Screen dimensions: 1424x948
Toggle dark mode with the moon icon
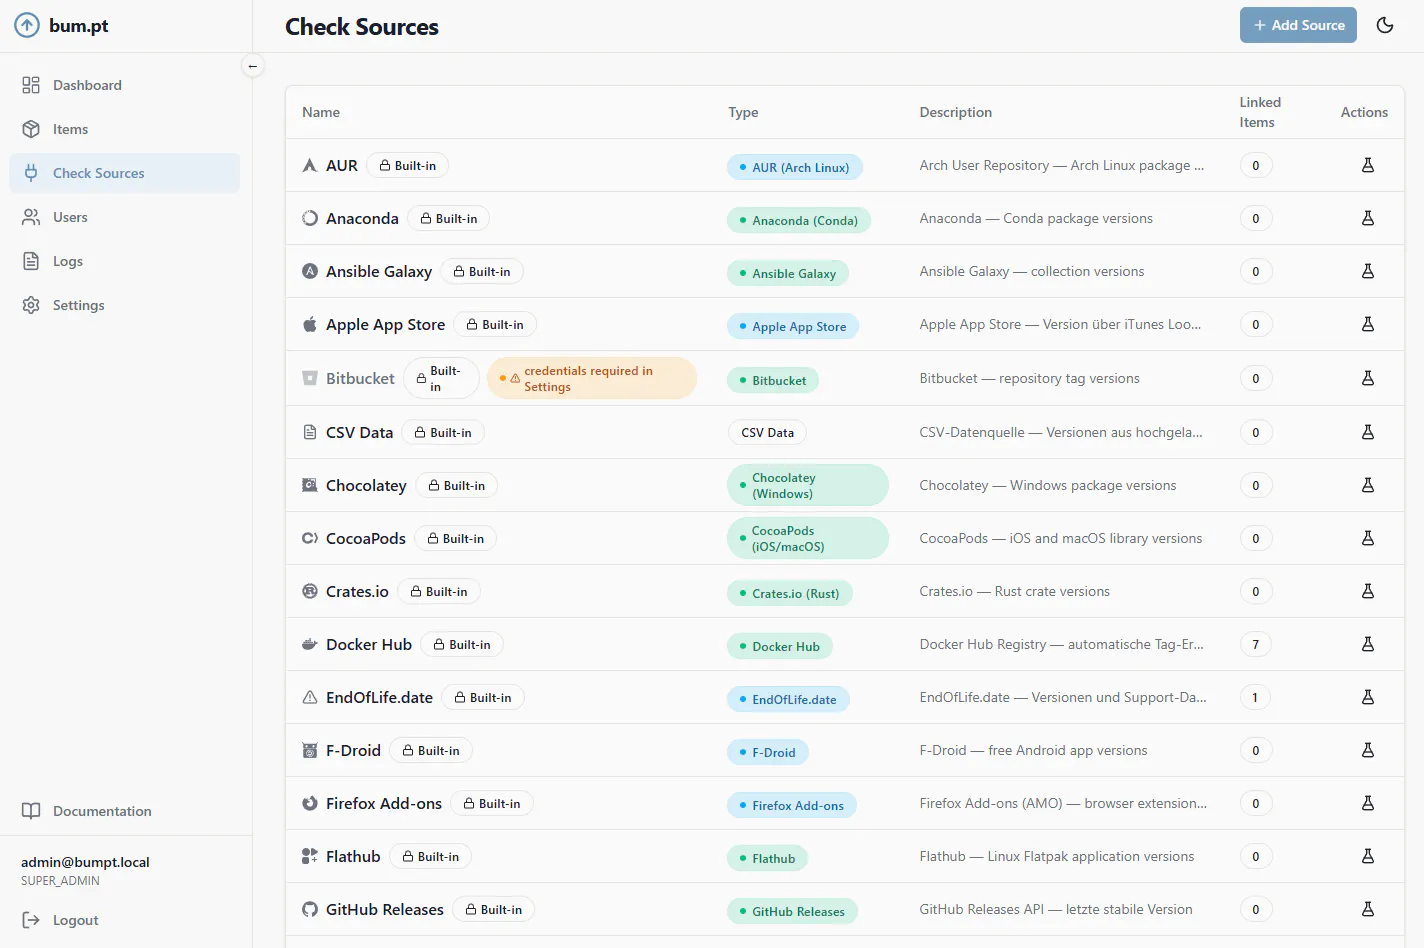1385,25
